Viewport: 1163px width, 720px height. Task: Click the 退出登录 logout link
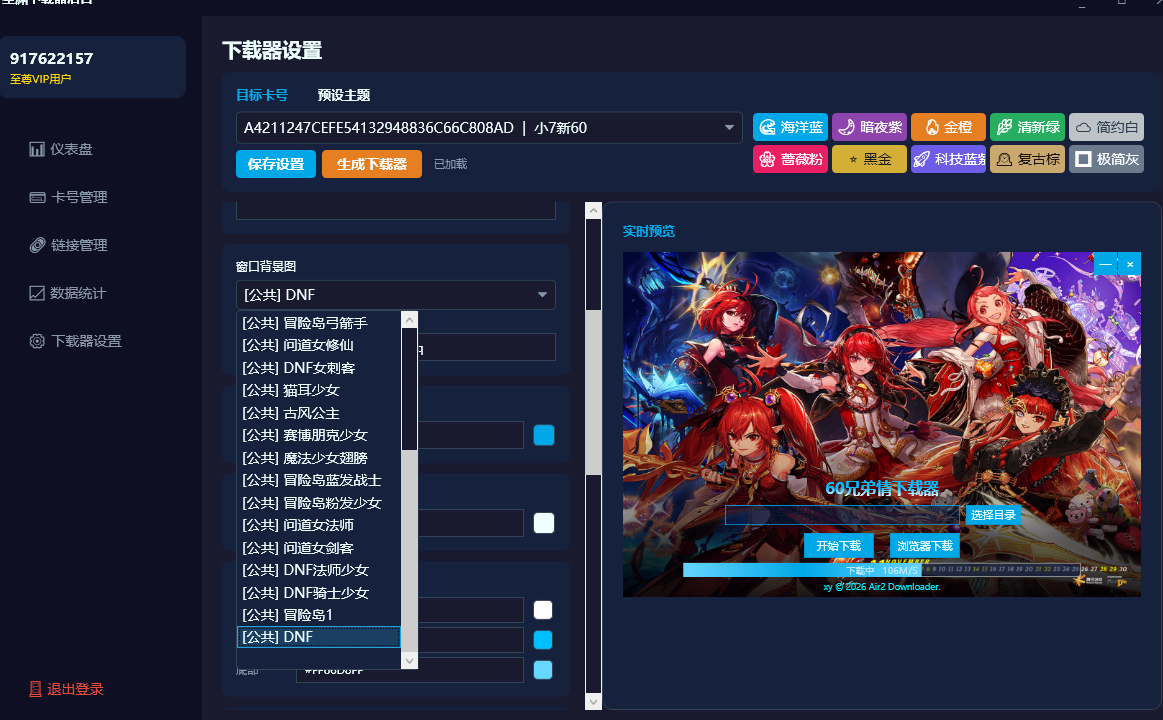coord(67,689)
